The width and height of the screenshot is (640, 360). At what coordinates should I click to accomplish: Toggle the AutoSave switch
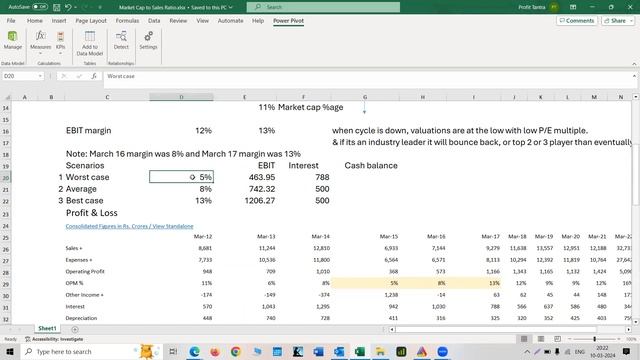(x=40, y=7)
